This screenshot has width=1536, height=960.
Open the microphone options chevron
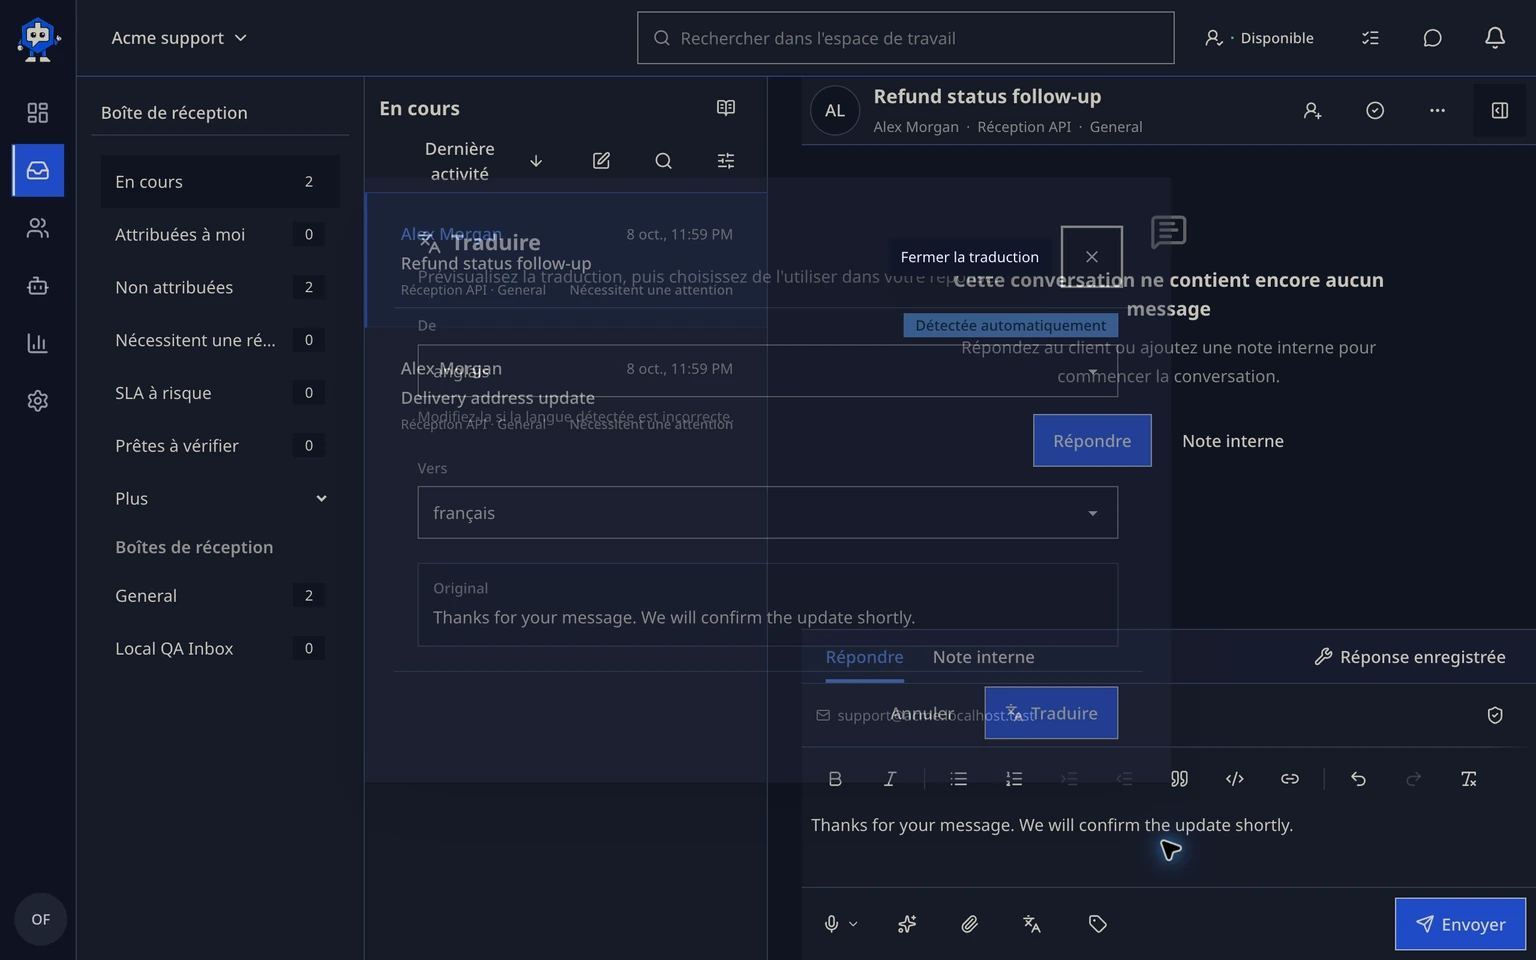(x=853, y=924)
